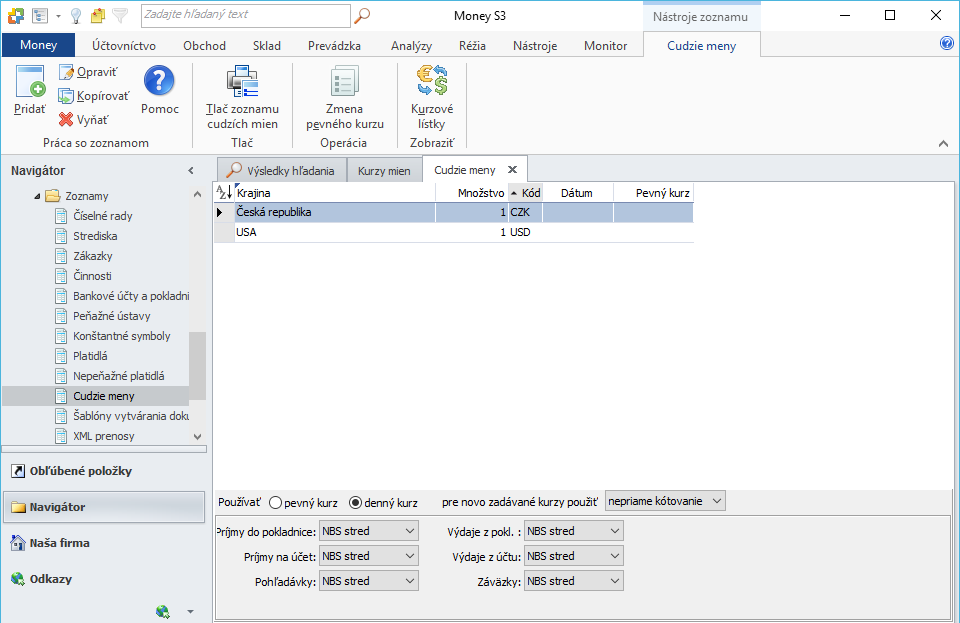Print list via Tlač zoznamu cudzích mien
The image size is (960, 623).
coord(242,98)
